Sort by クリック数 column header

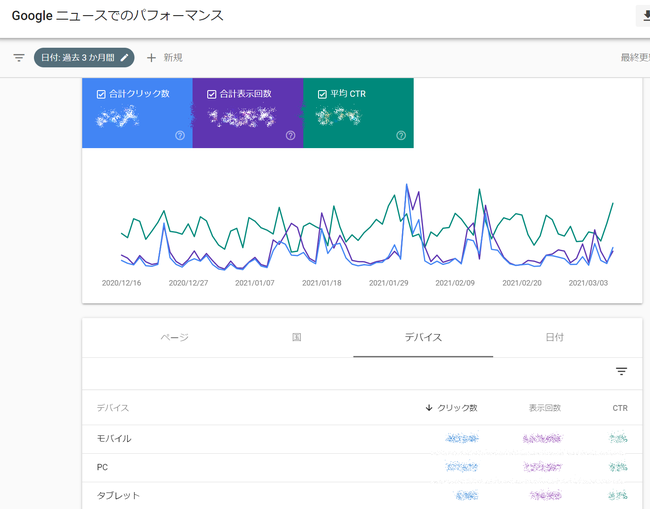[x=457, y=408]
